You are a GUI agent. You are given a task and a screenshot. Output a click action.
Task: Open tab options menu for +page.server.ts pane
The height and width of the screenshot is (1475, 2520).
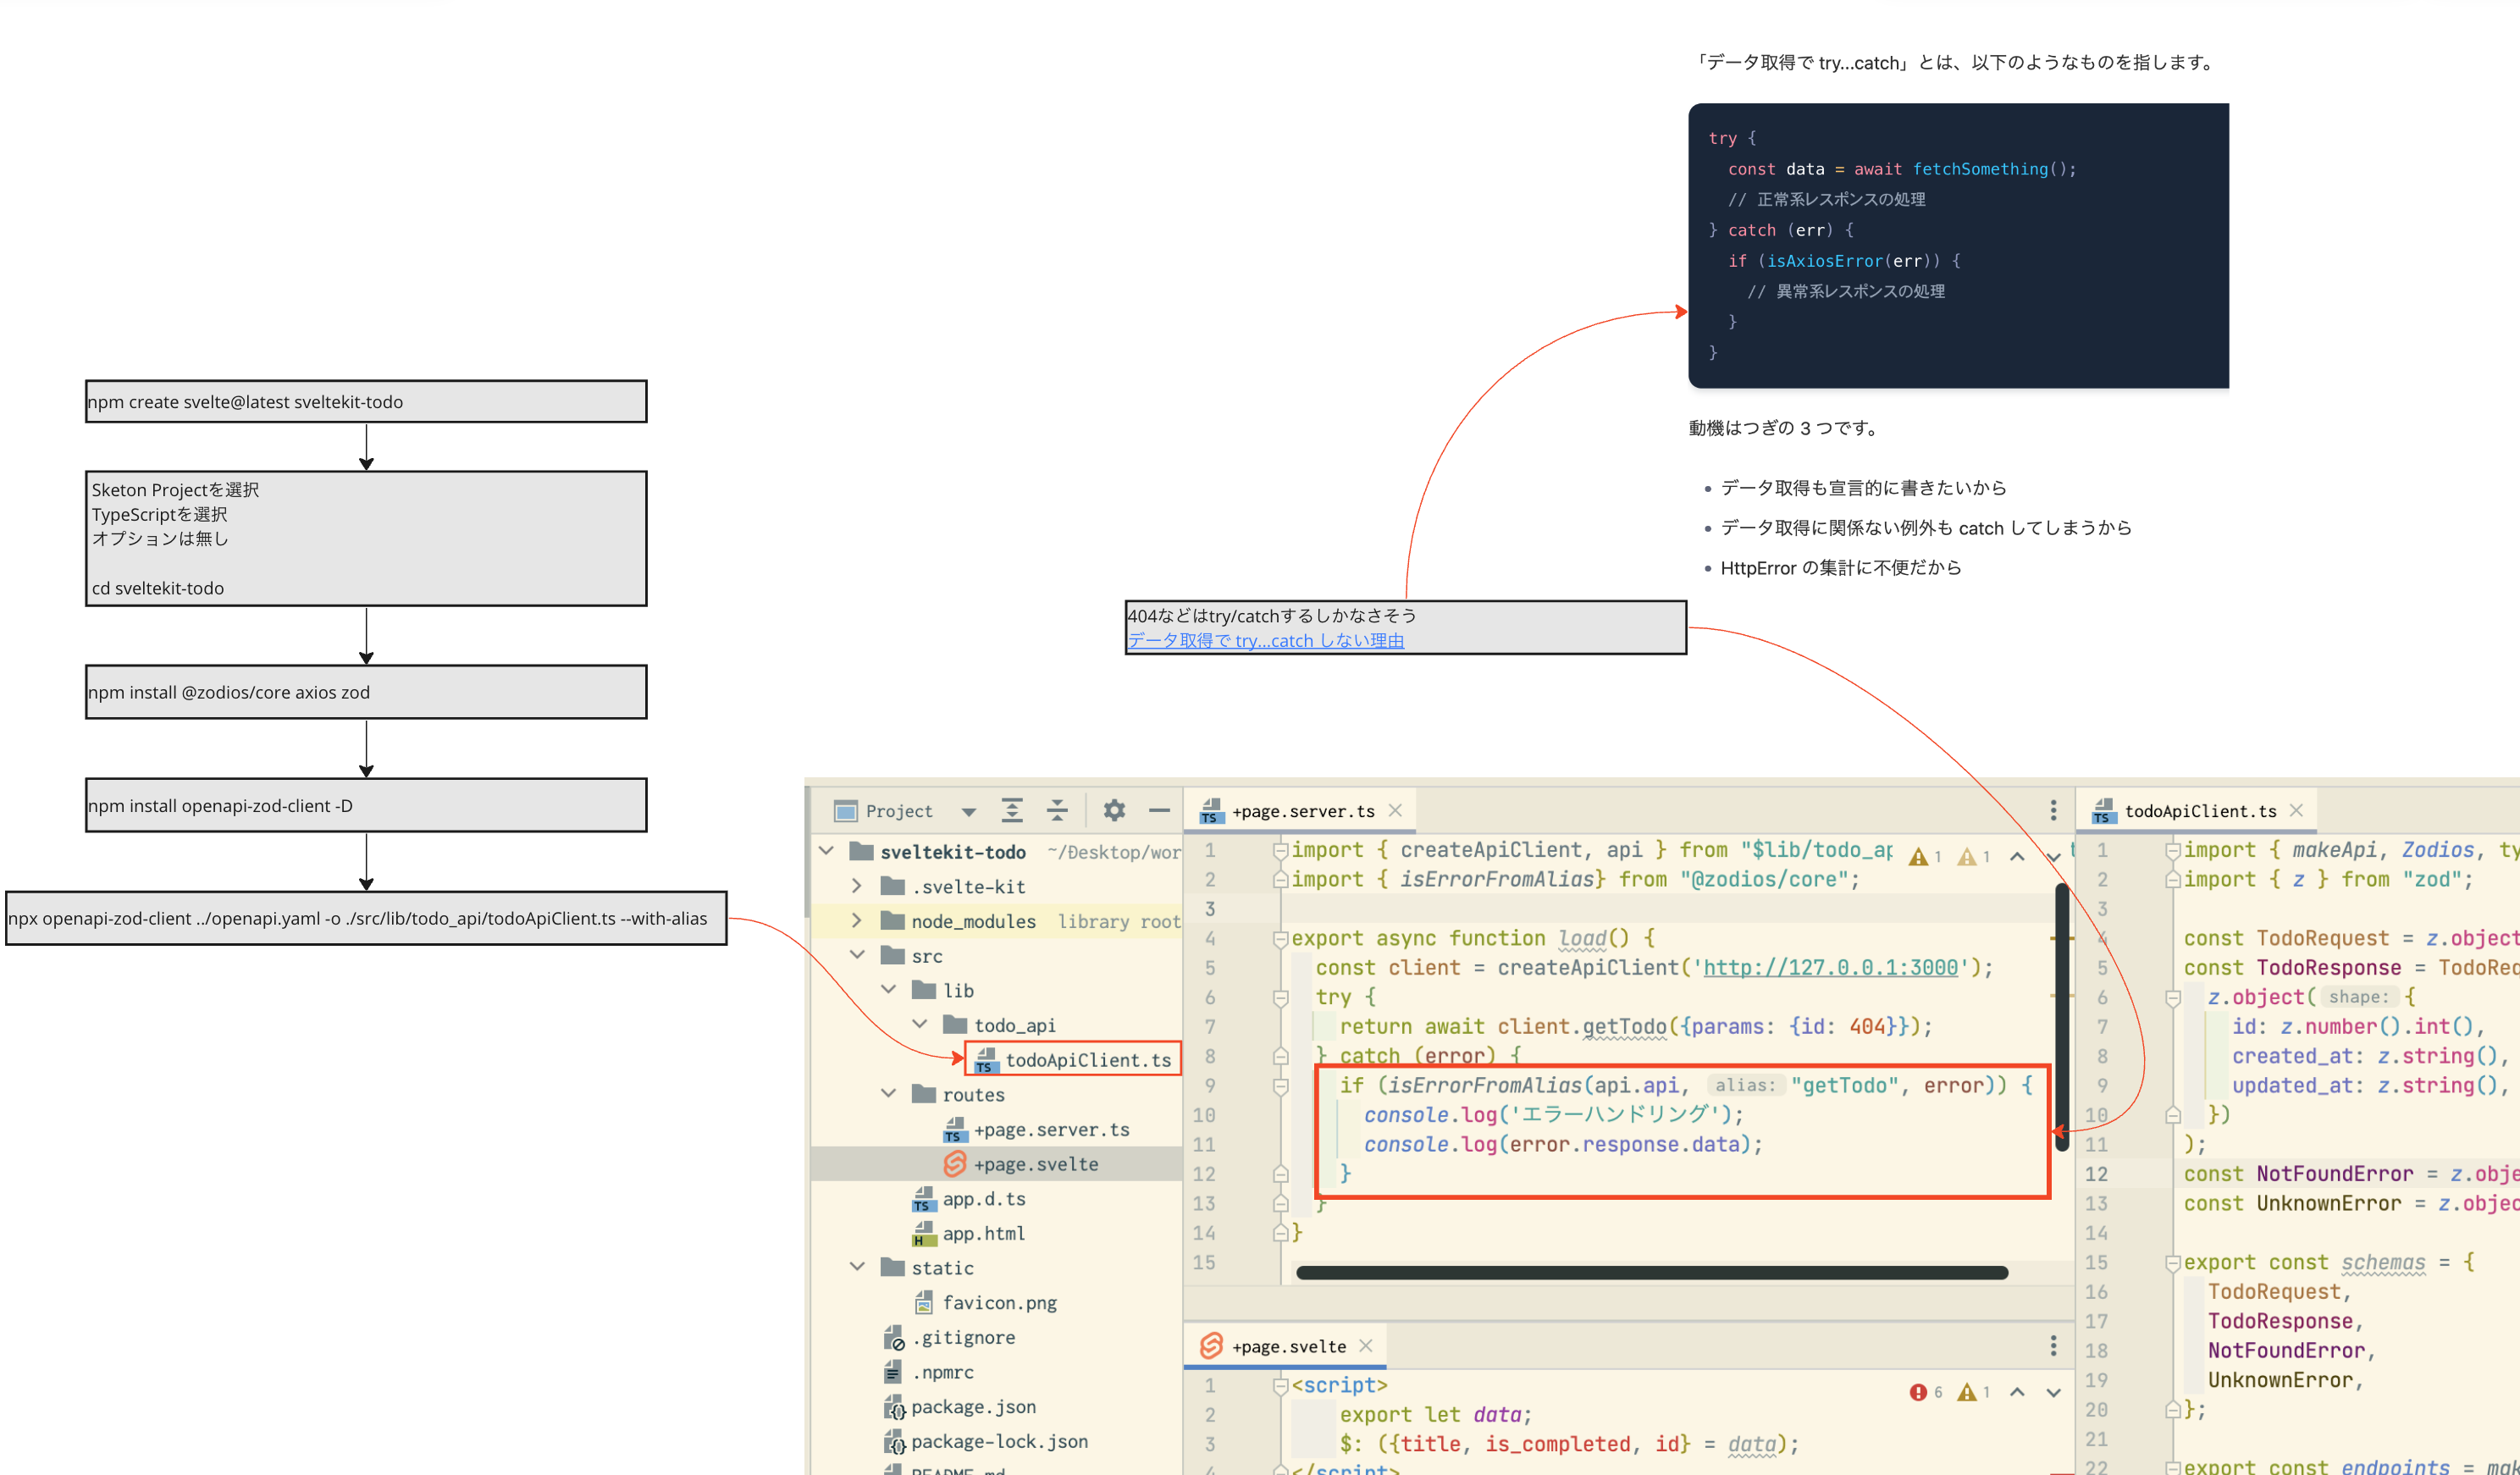(x=2053, y=810)
